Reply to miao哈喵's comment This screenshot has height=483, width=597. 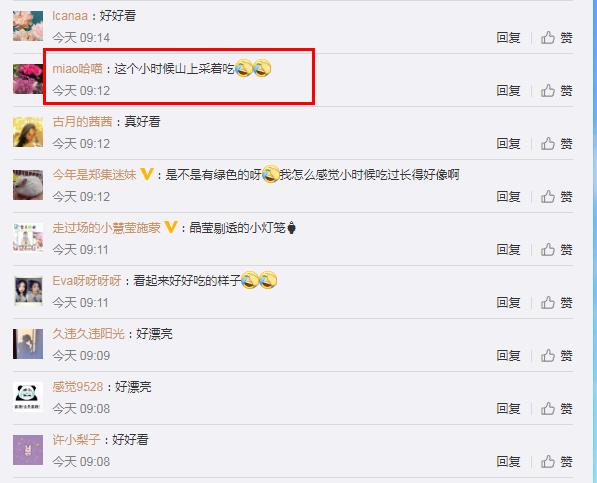(x=508, y=91)
